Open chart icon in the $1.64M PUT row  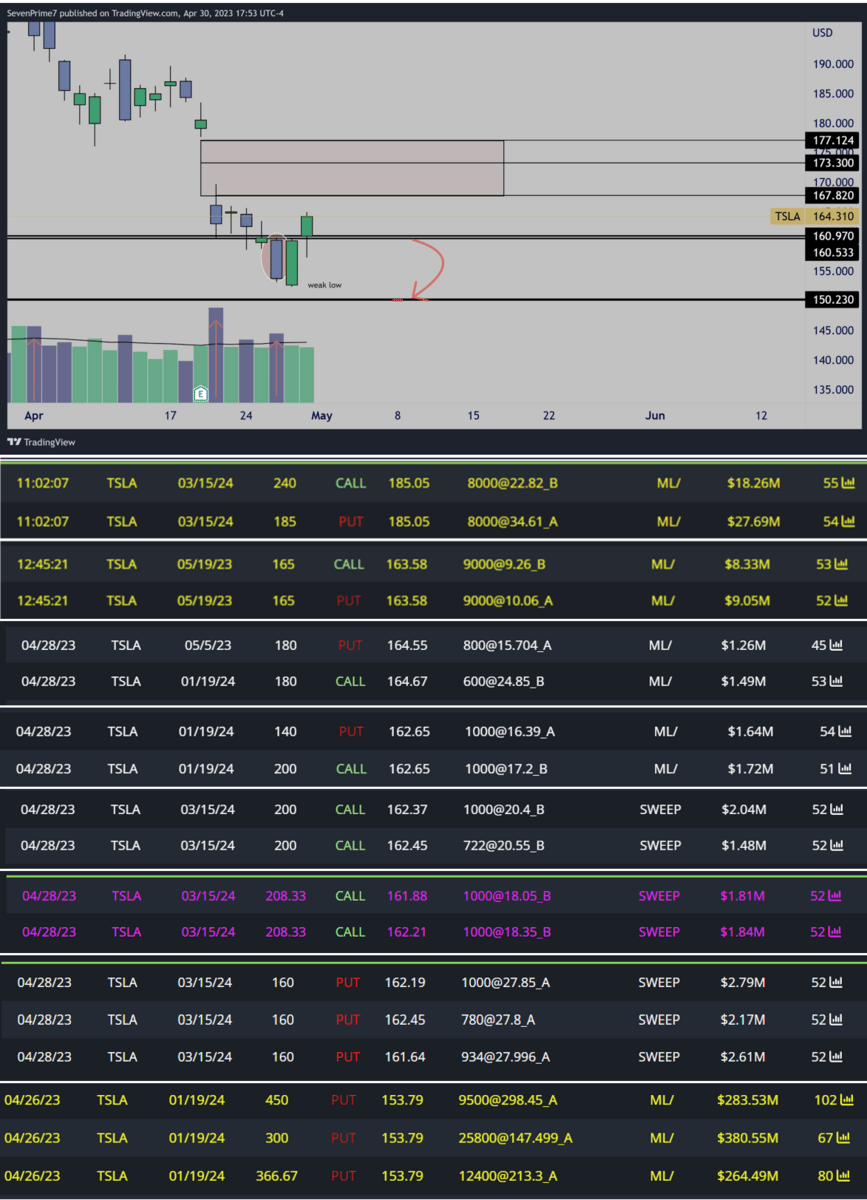844,732
